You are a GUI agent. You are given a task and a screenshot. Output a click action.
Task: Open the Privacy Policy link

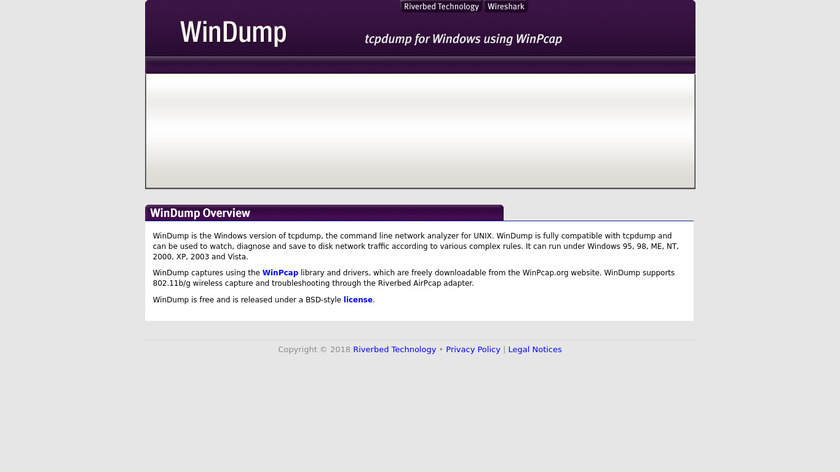[x=473, y=349]
